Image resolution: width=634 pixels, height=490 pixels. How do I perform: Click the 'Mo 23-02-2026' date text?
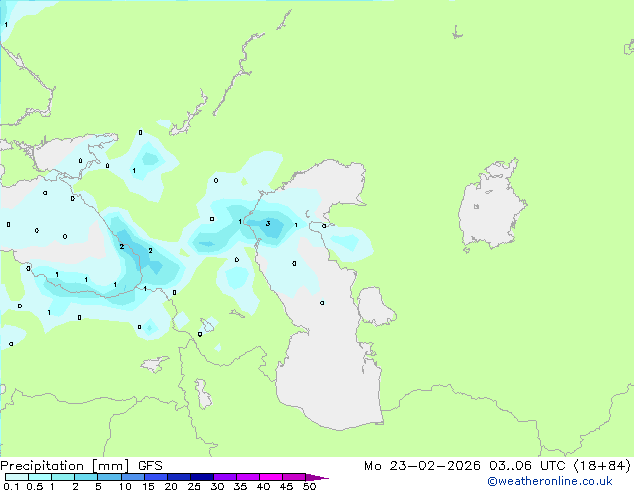[x=422, y=466]
